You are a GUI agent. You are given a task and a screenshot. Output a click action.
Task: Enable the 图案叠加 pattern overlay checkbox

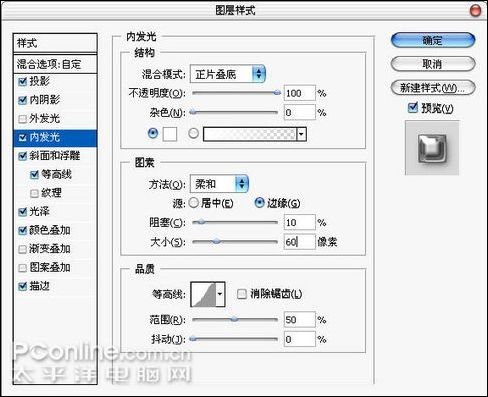coord(22,268)
